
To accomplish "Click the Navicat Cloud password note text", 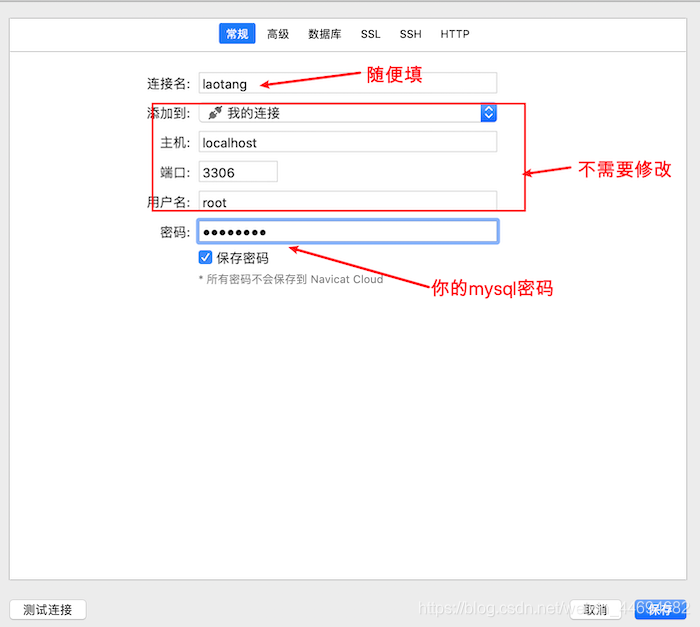I will pyautogui.click(x=291, y=279).
